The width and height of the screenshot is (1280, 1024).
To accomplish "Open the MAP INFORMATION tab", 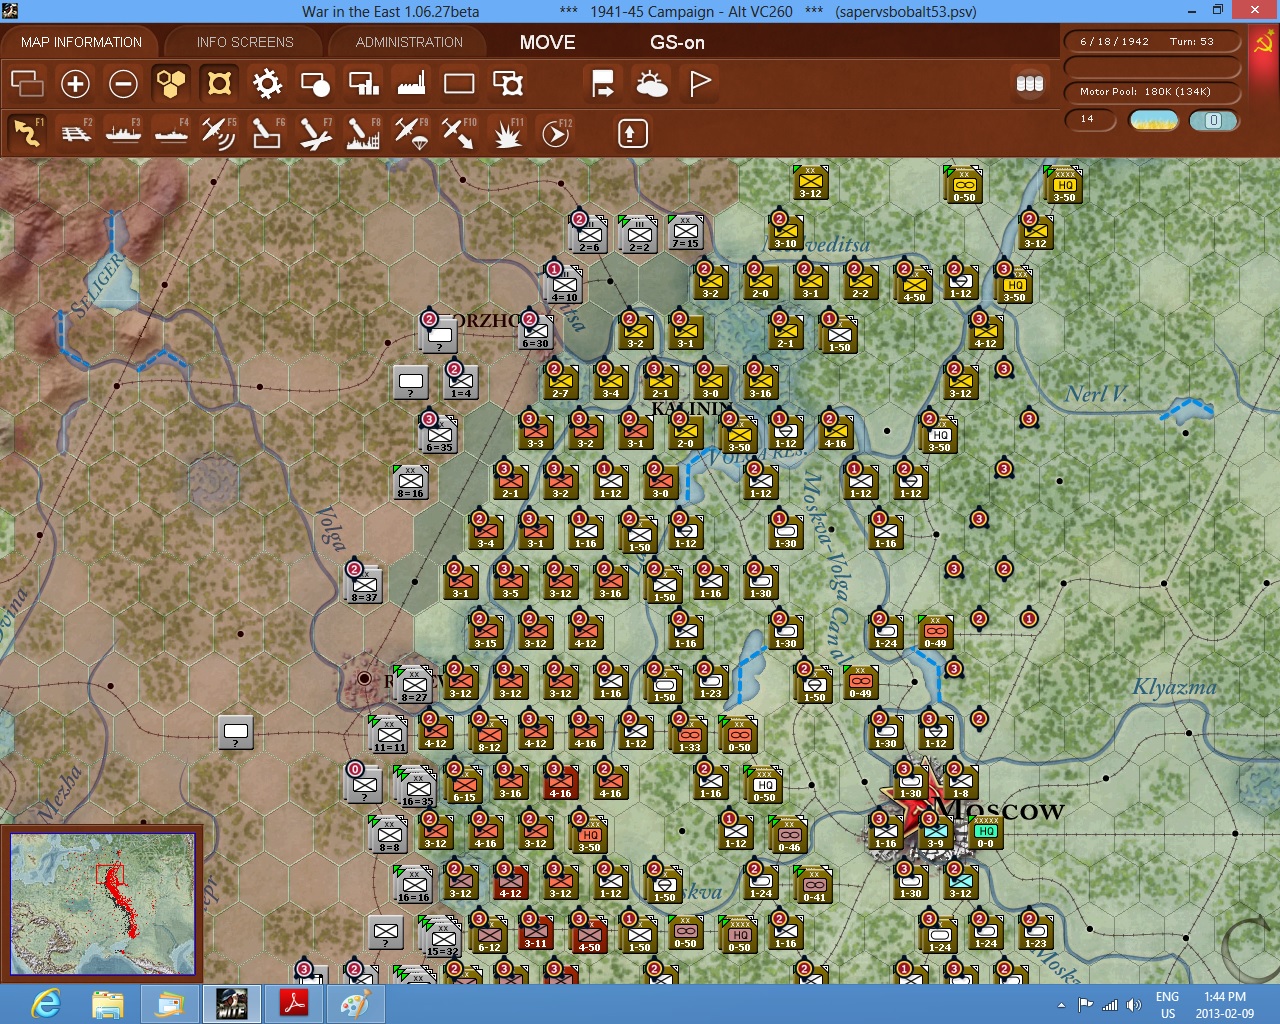I will click(x=81, y=42).
